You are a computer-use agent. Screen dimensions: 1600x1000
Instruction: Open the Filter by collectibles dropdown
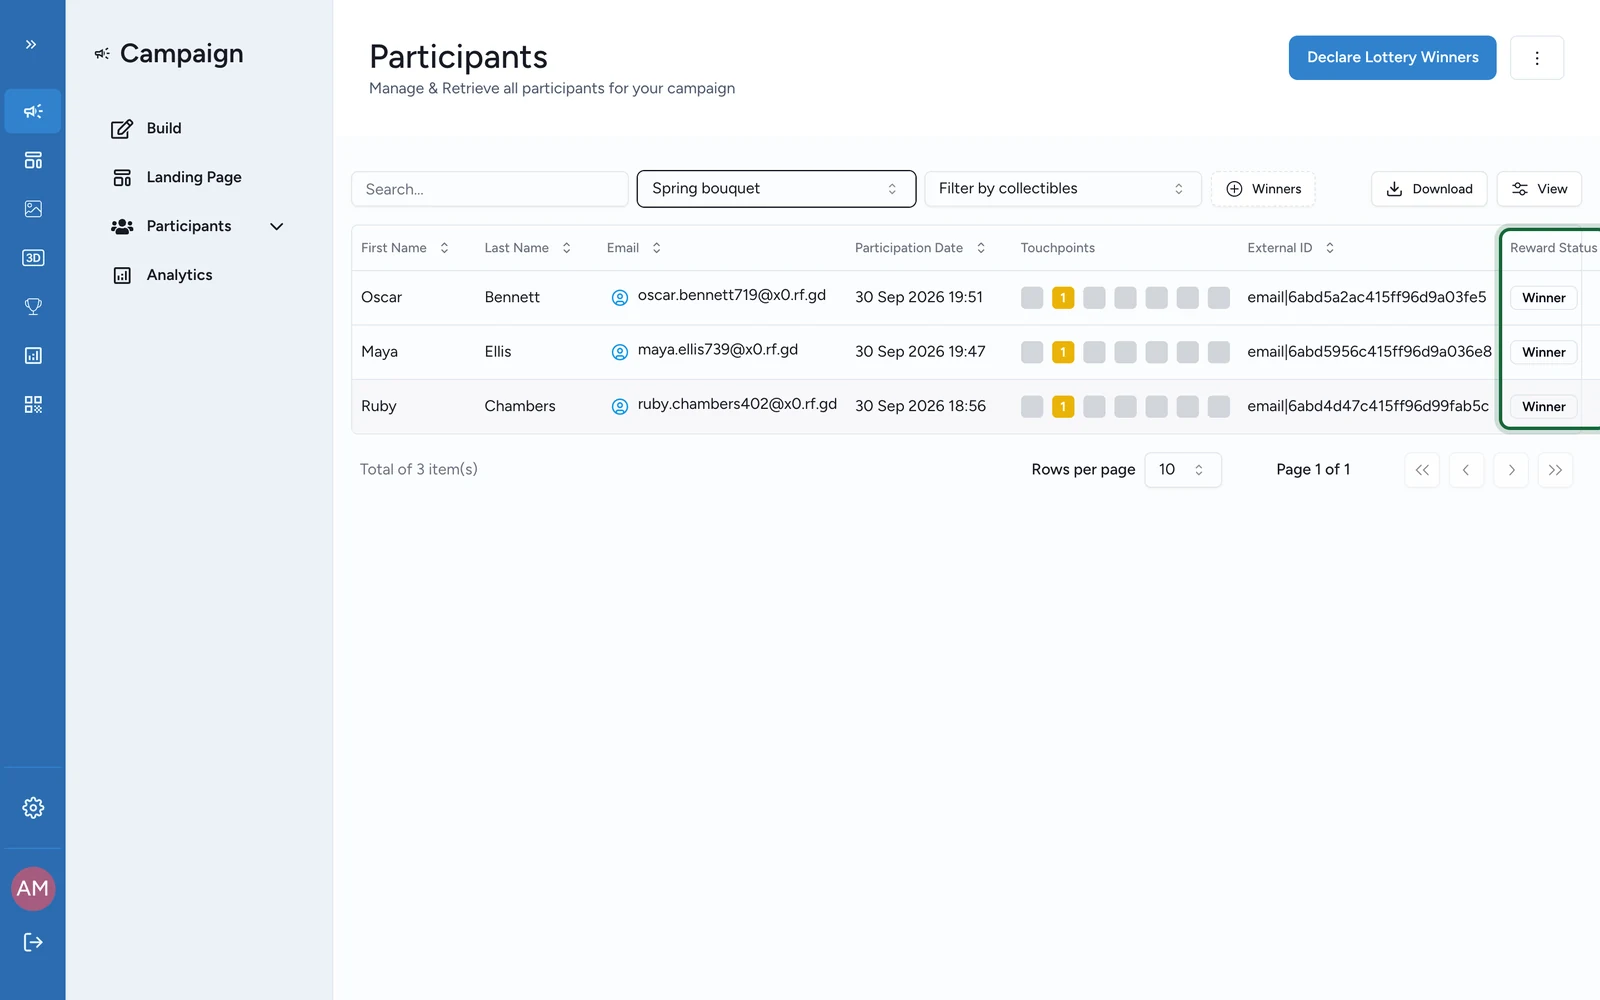pos(1063,189)
